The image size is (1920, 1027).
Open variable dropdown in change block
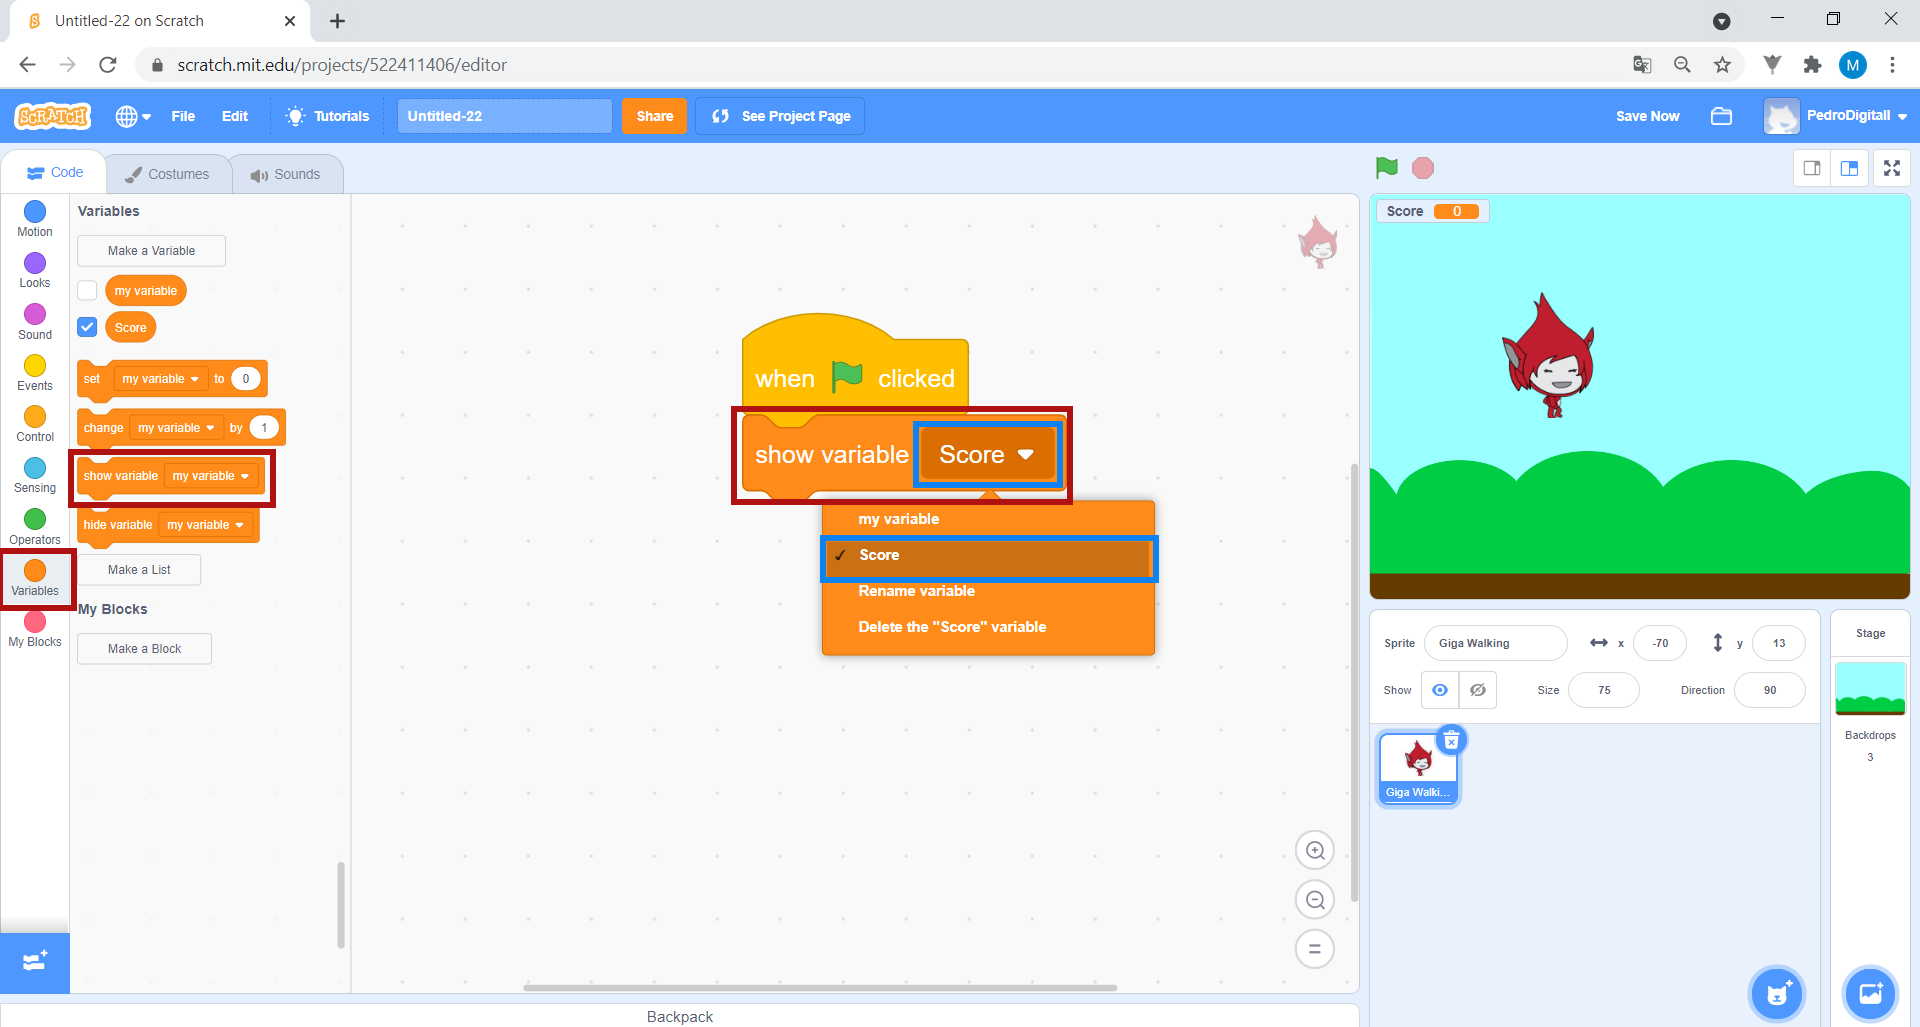(x=176, y=428)
